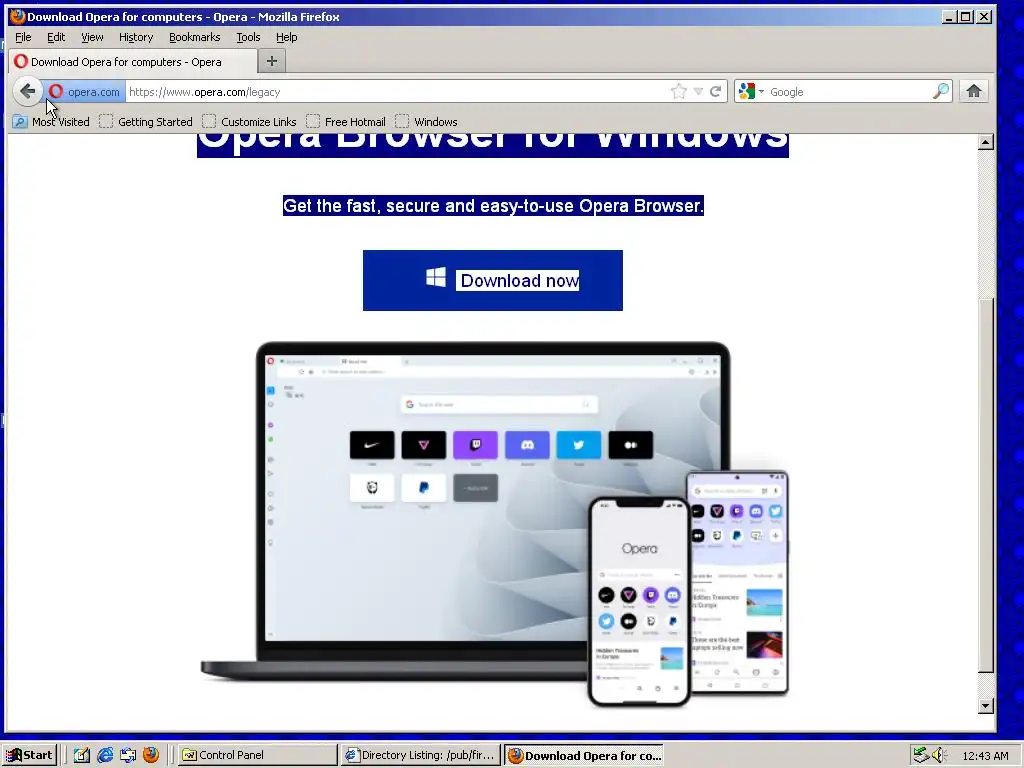Image resolution: width=1024 pixels, height=768 pixels.
Task: Click into the Google search box
Action: click(x=849, y=91)
